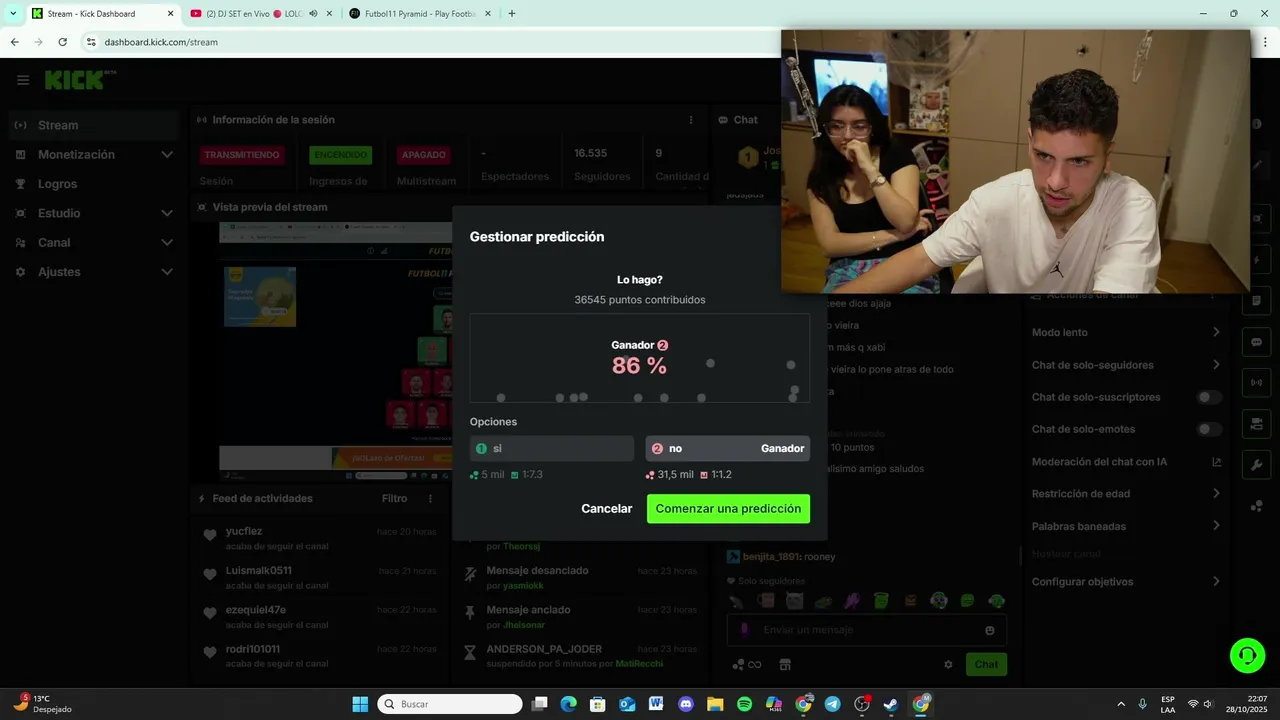This screenshot has width=1280, height=720.
Task: Expand Restricción de edad setting
Action: (x=1126, y=494)
